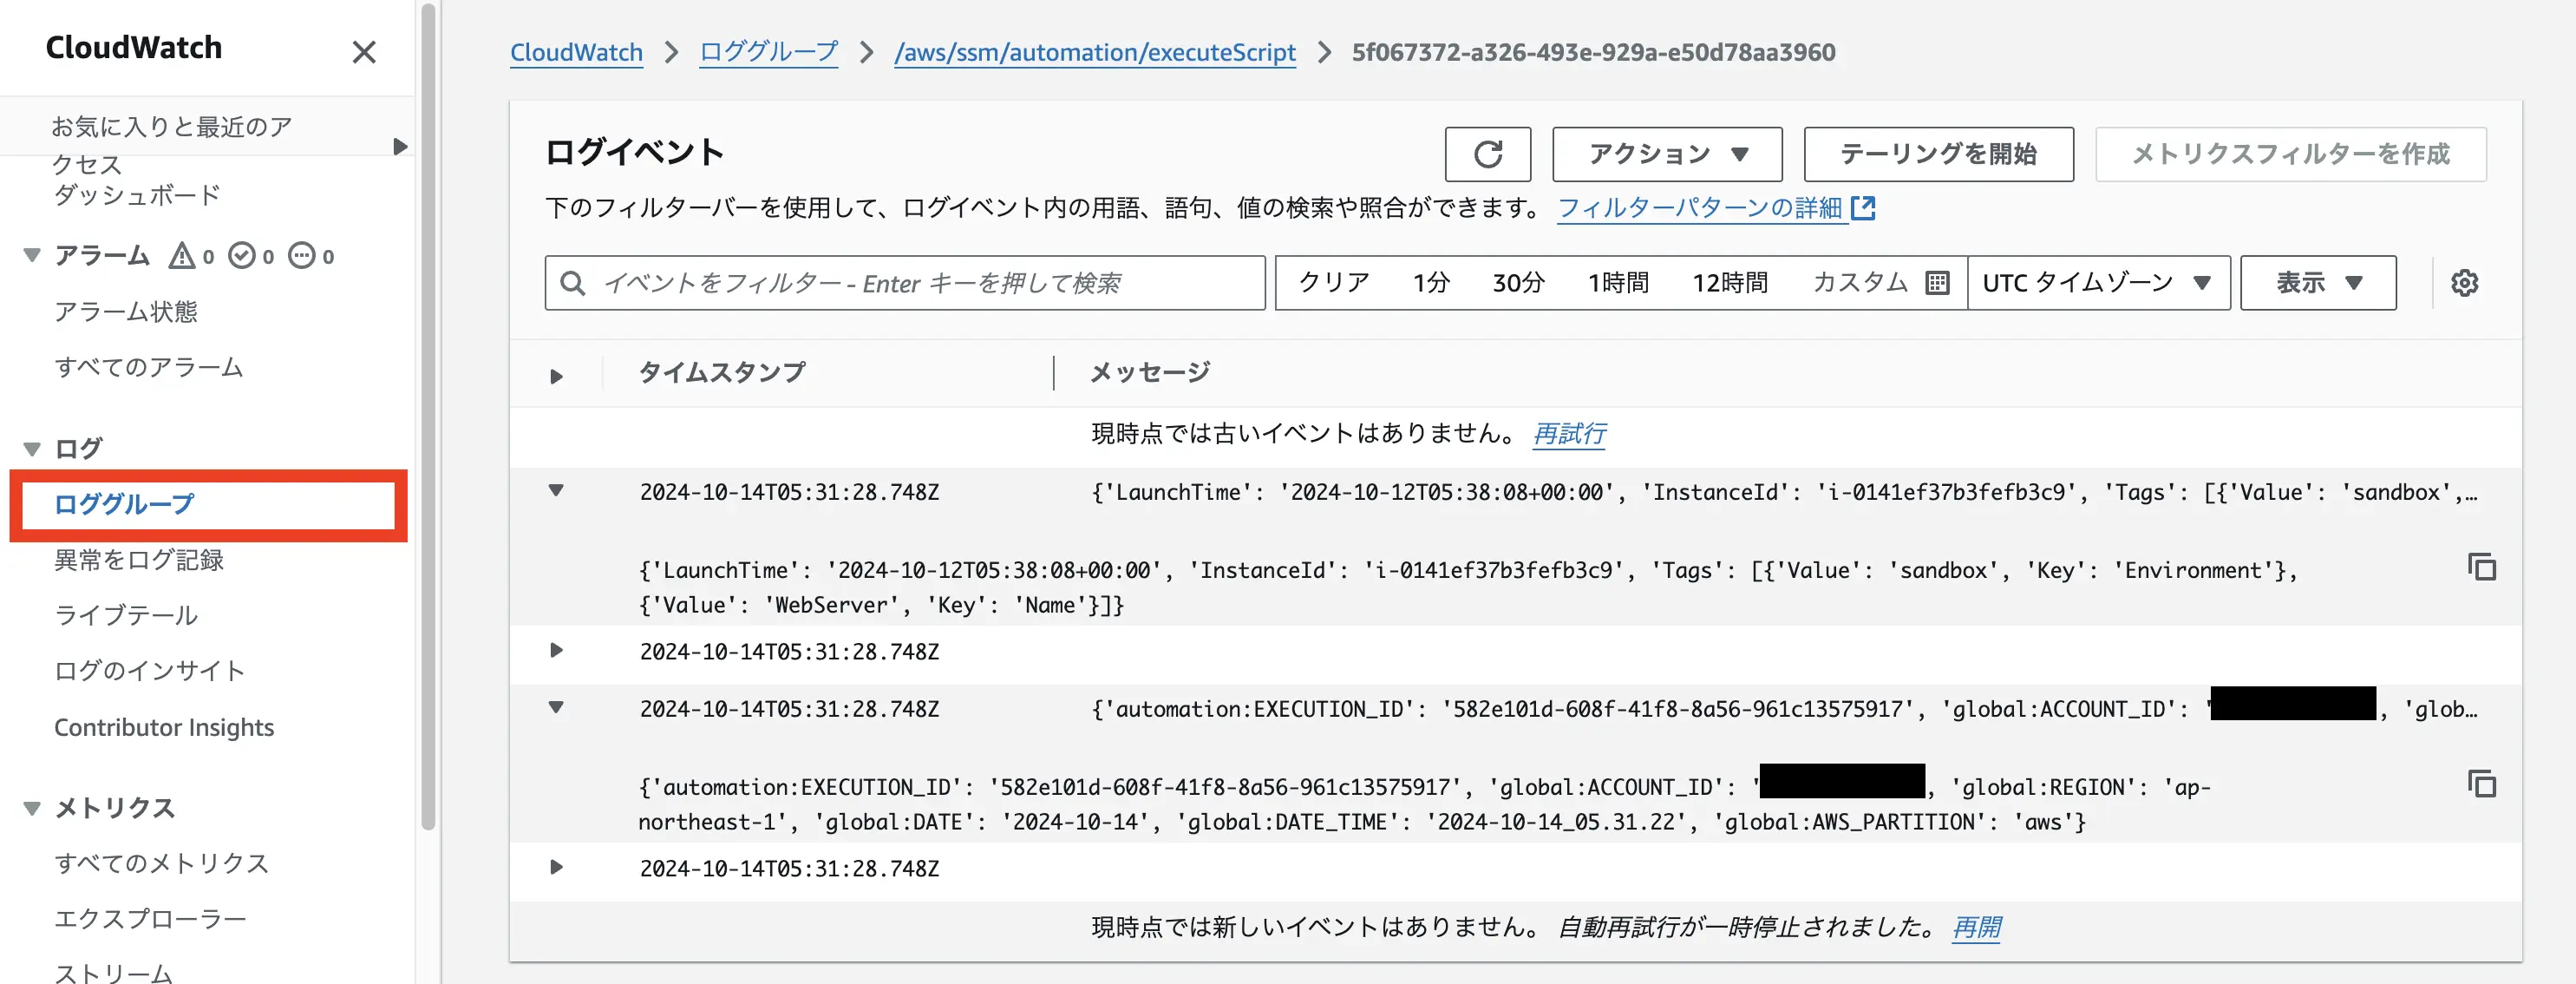This screenshot has height=984, width=2576.
Task: Open the custom time range calendar picker
Action: click(1938, 282)
